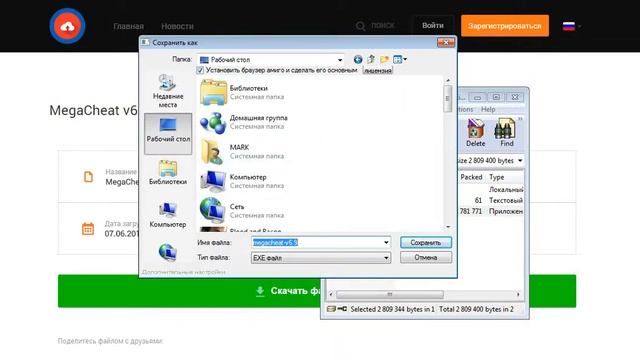The width and height of the screenshot is (640, 360).
Task: Click the network globe icon in places sidebar
Action: [x=168, y=252]
